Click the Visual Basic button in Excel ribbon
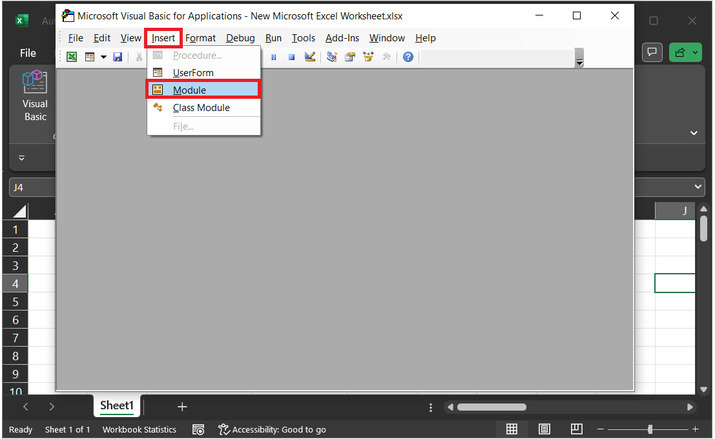The image size is (715, 439). coord(35,96)
